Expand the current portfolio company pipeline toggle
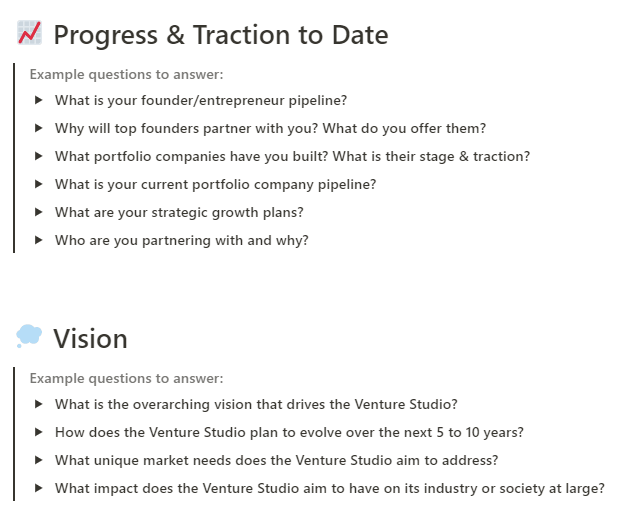 (39, 184)
